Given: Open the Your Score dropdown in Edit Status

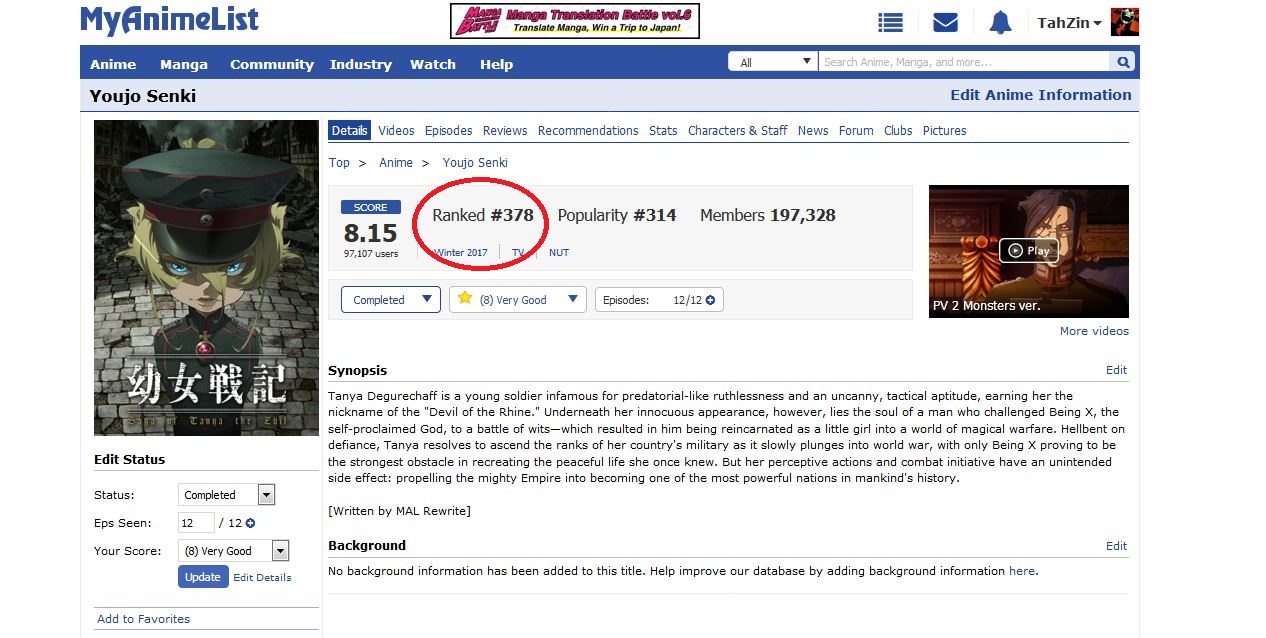Looking at the screenshot, I should (x=233, y=551).
